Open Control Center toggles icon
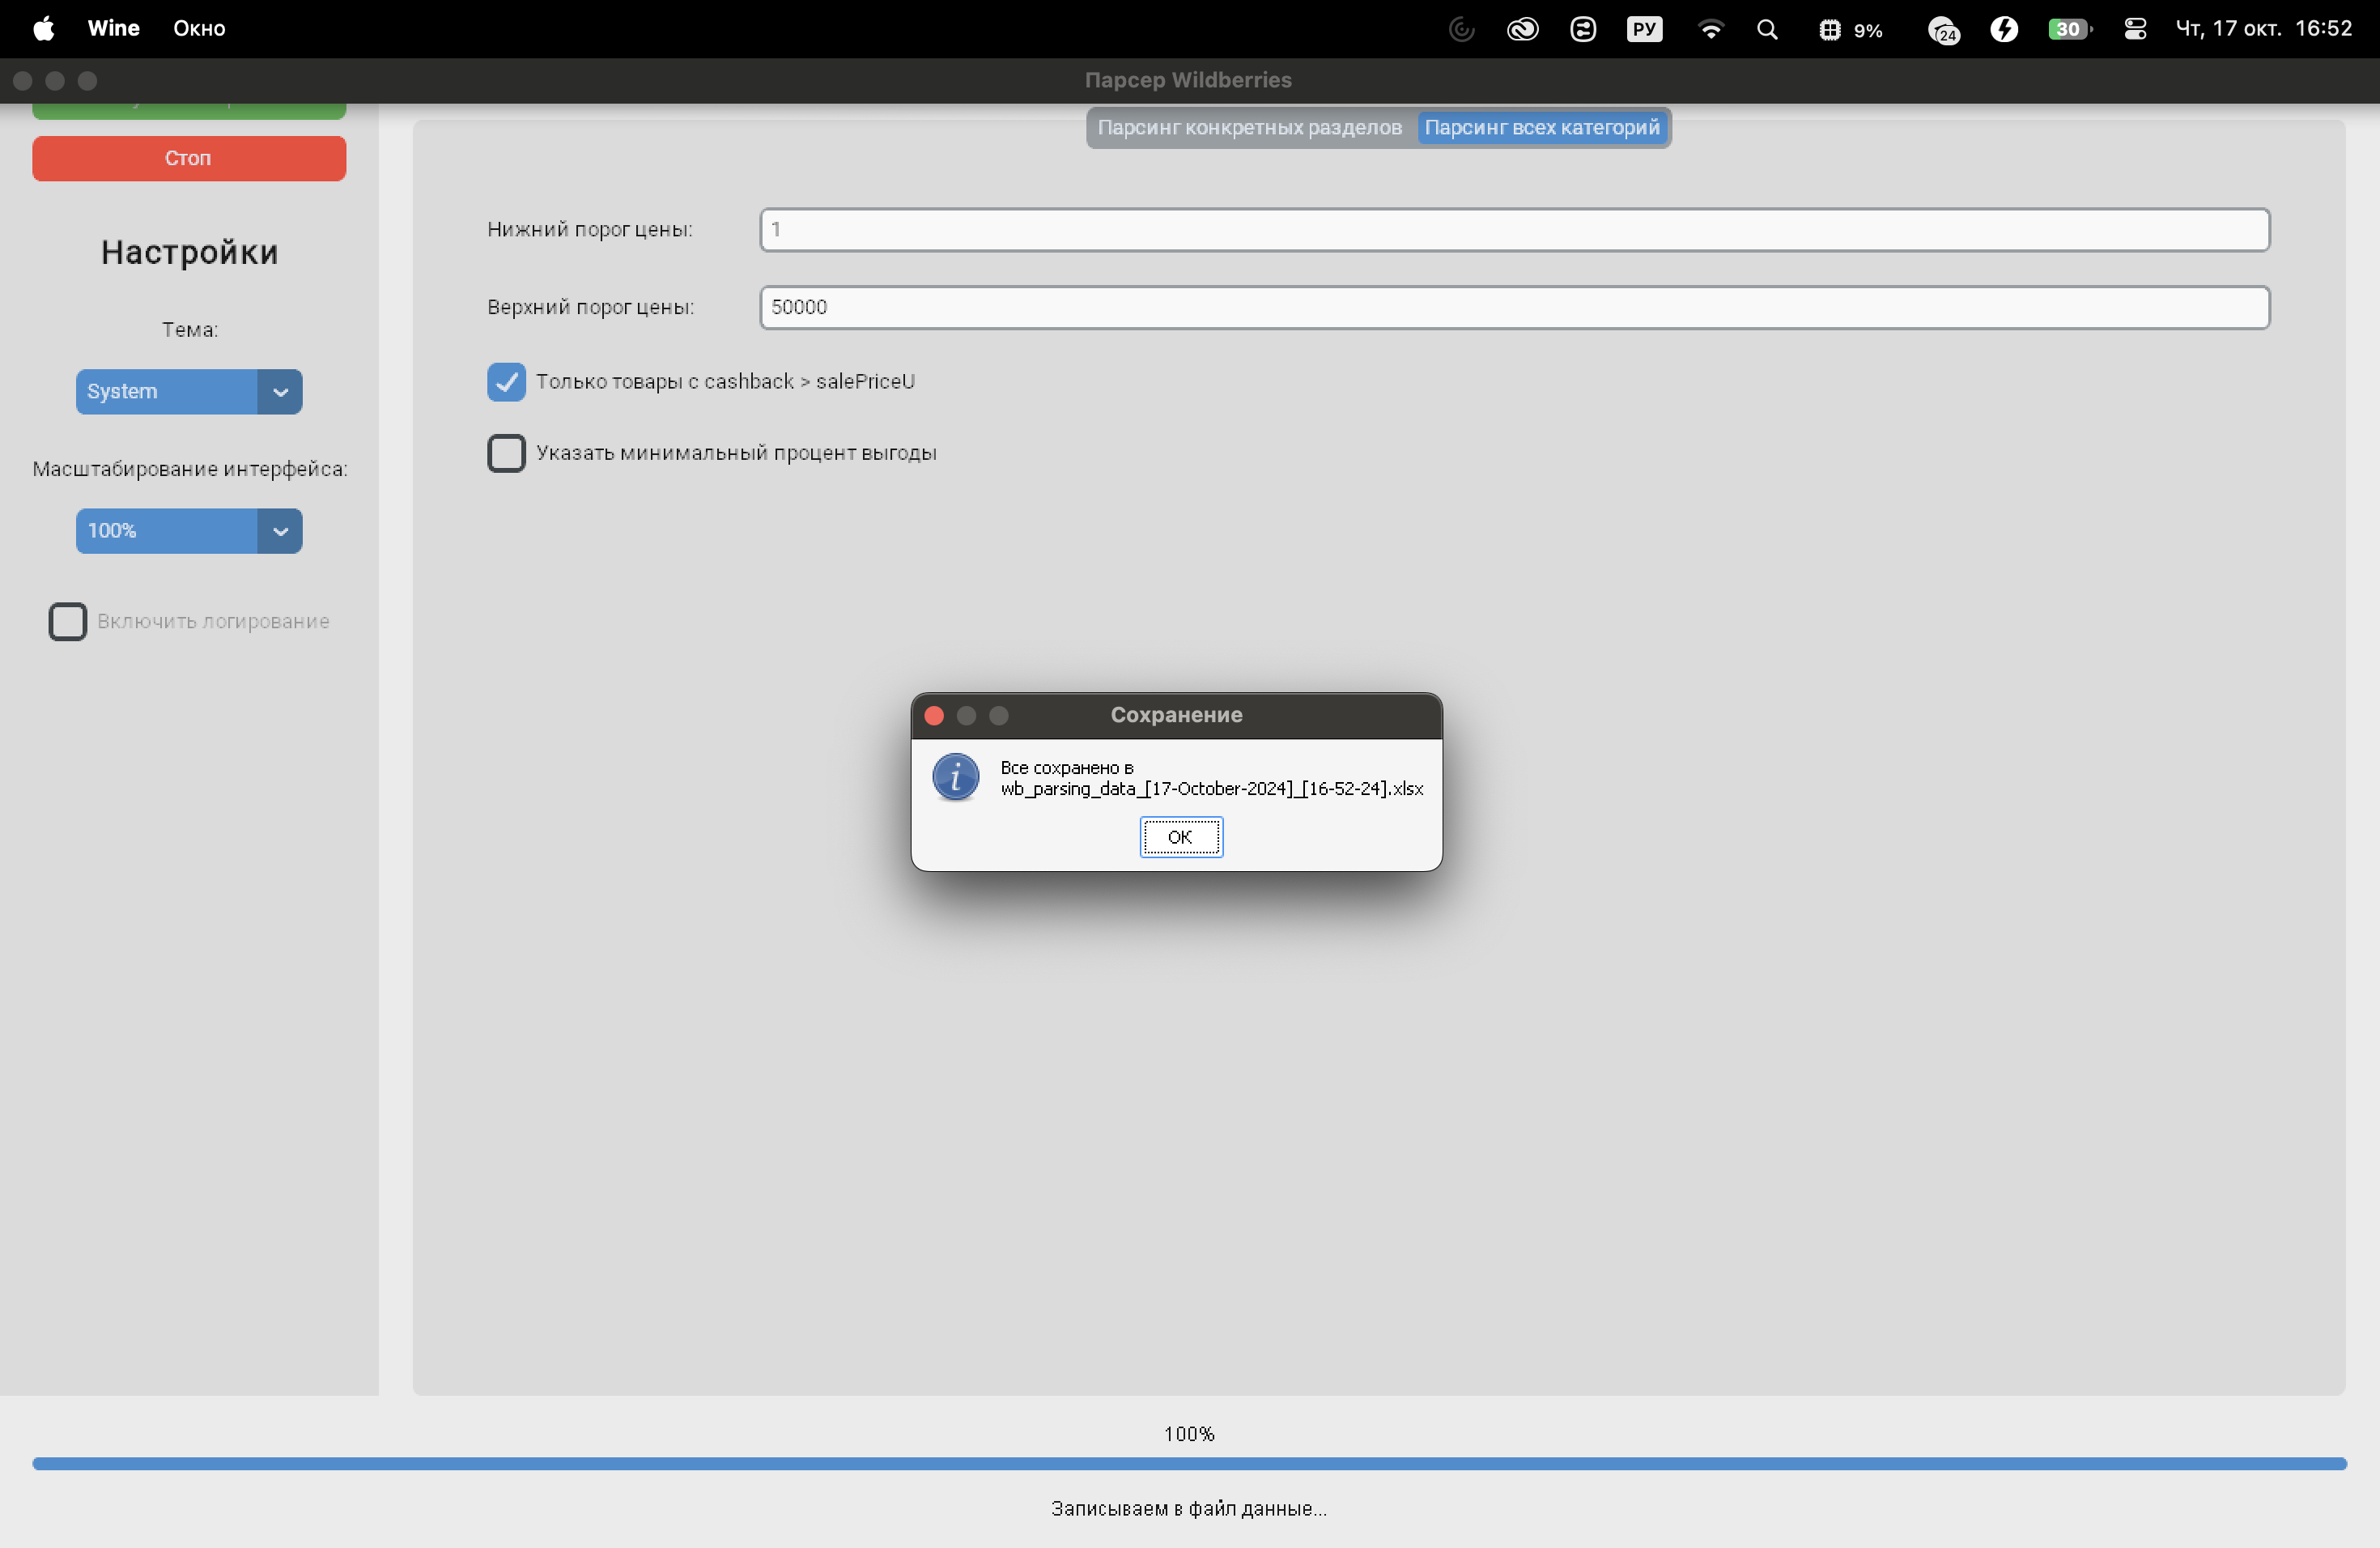Image resolution: width=2380 pixels, height=1548 pixels. [2135, 29]
